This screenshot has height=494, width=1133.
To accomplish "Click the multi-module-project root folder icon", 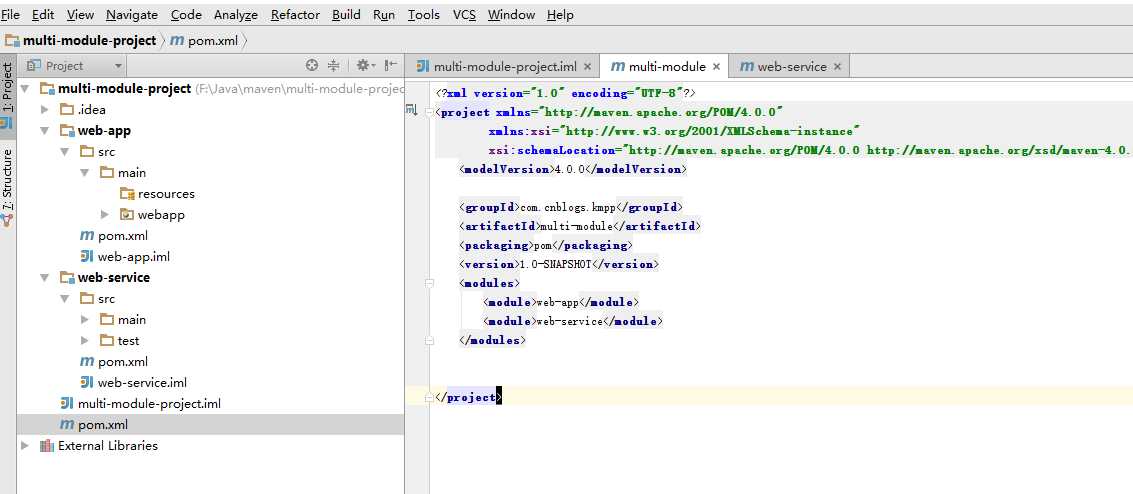I will [x=47, y=89].
